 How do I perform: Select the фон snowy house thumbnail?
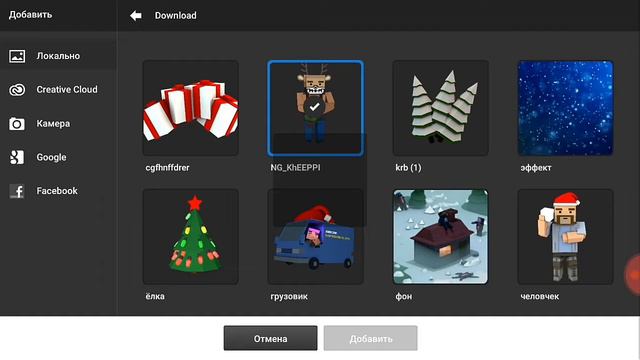(440, 237)
